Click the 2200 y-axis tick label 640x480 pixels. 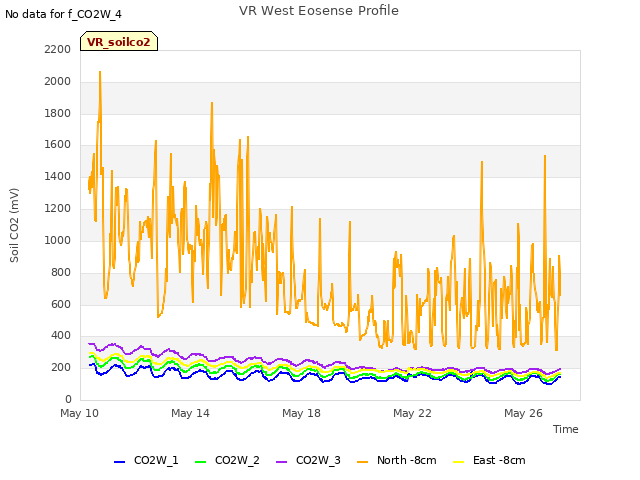(x=58, y=49)
